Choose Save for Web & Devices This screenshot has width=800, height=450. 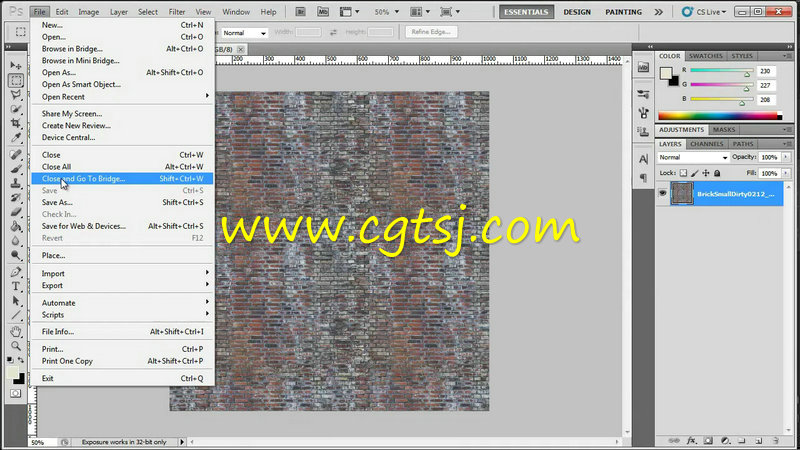(x=122, y=226)
